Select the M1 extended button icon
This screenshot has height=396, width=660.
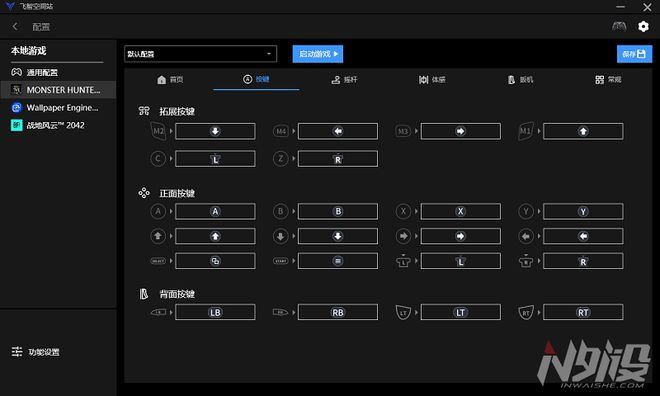click(526, 131)
